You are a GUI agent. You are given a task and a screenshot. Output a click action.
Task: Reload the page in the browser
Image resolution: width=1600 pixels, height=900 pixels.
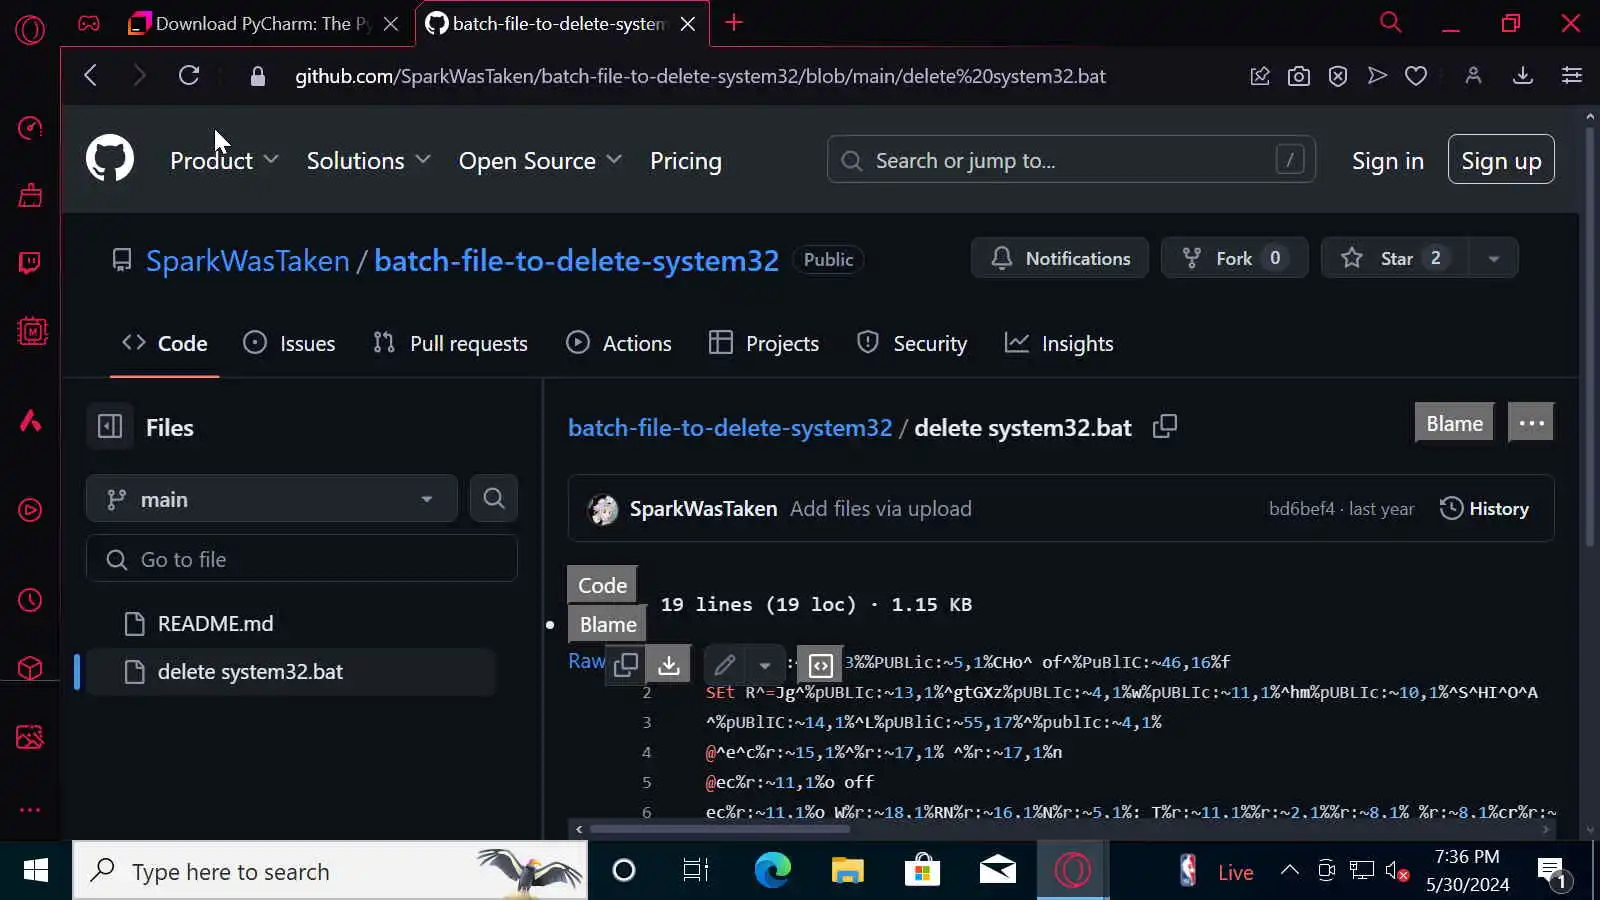[x=189, y=76]
